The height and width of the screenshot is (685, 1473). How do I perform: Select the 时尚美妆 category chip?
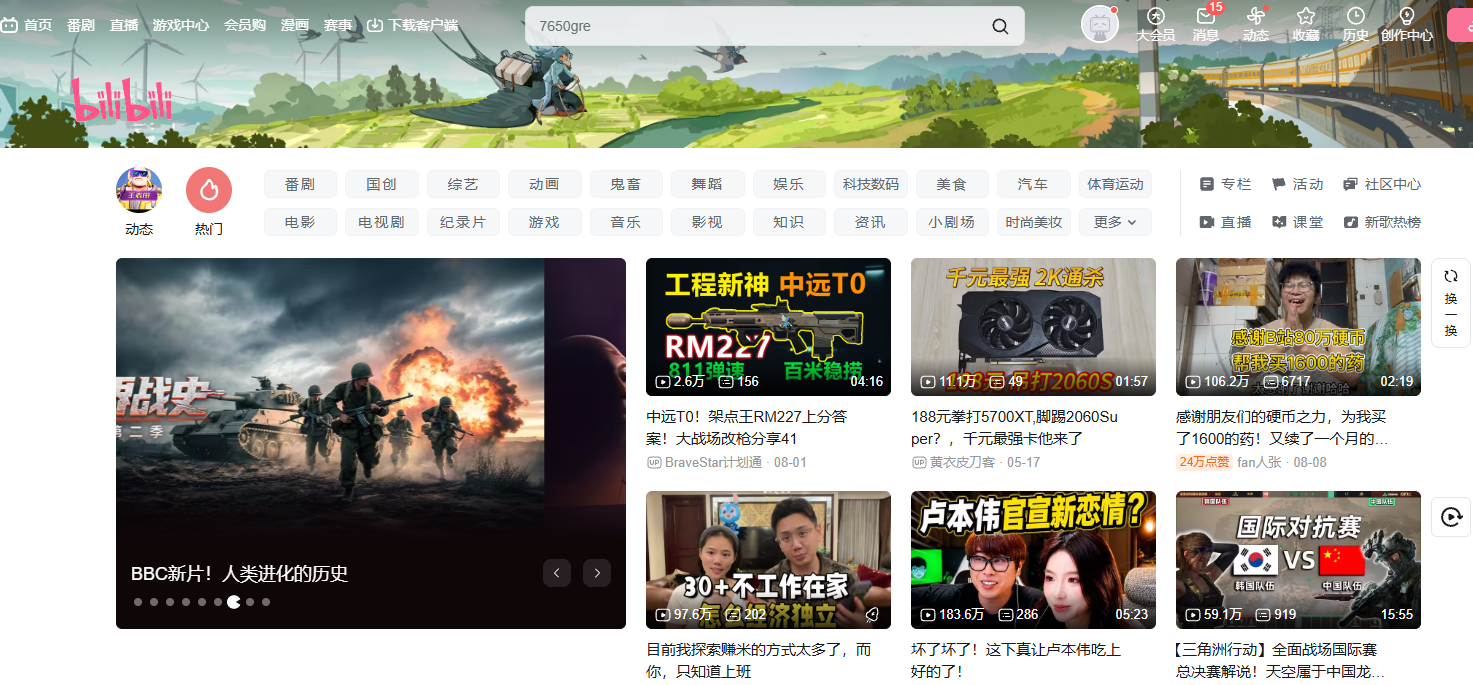click(x=1033, y=222)
